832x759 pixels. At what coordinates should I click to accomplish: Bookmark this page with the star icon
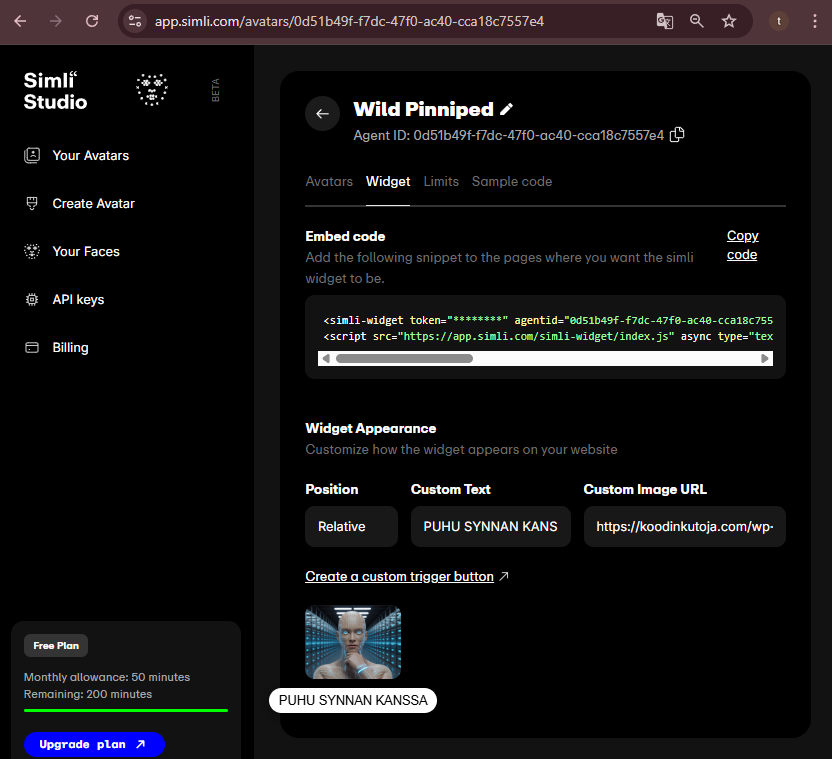point(729,21)
